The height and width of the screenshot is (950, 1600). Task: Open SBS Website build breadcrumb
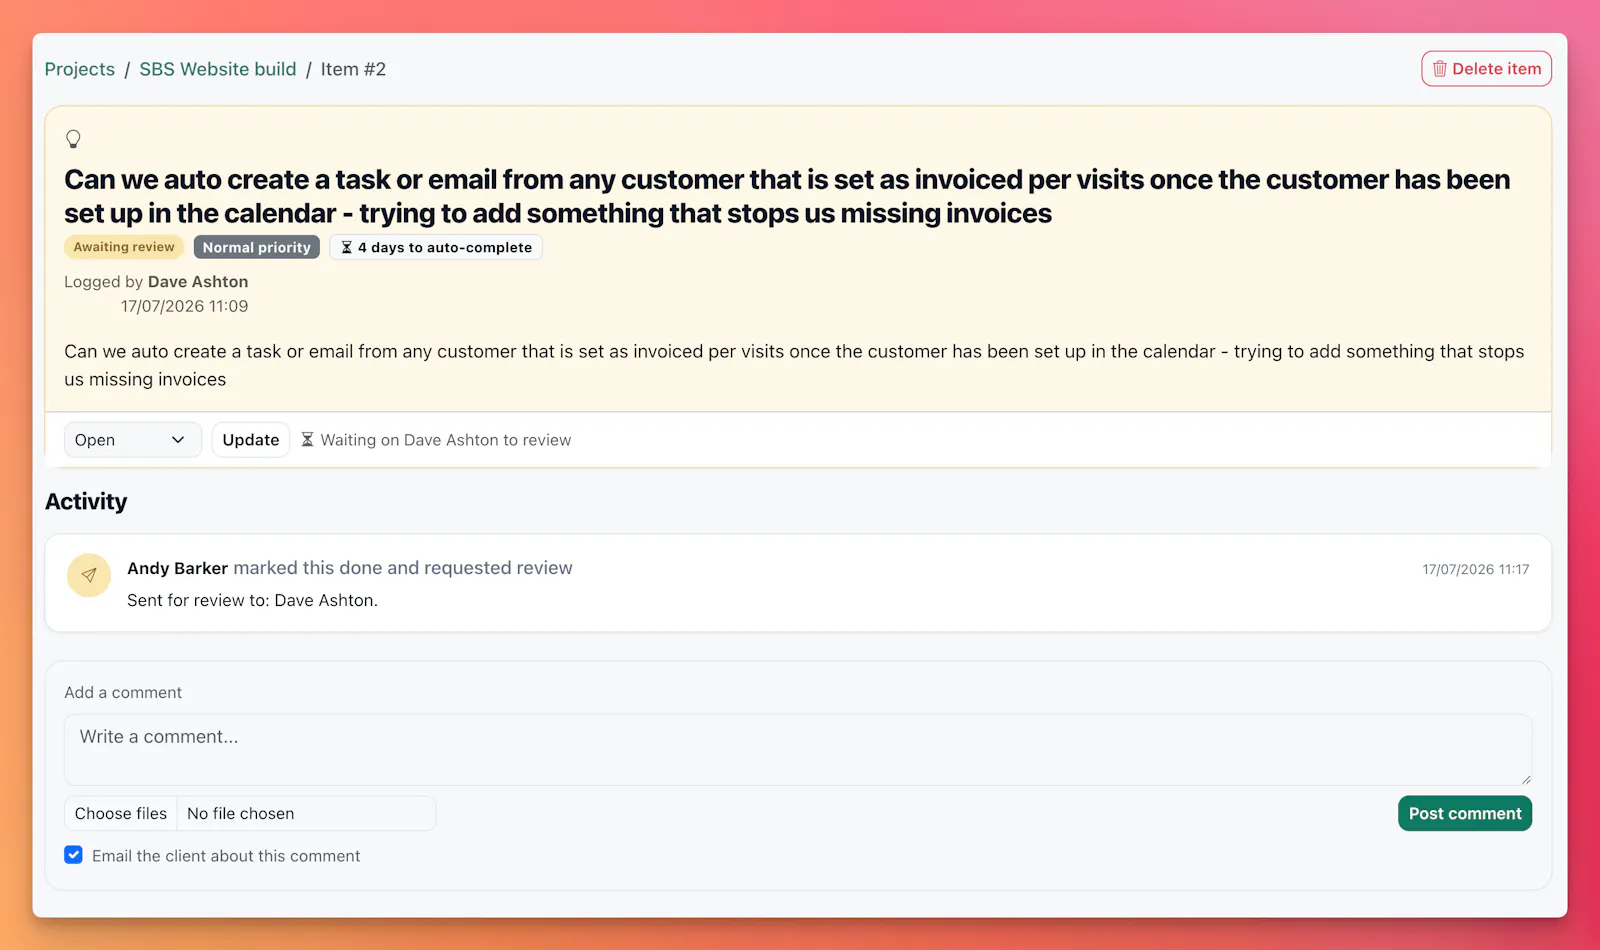[218, 69]
